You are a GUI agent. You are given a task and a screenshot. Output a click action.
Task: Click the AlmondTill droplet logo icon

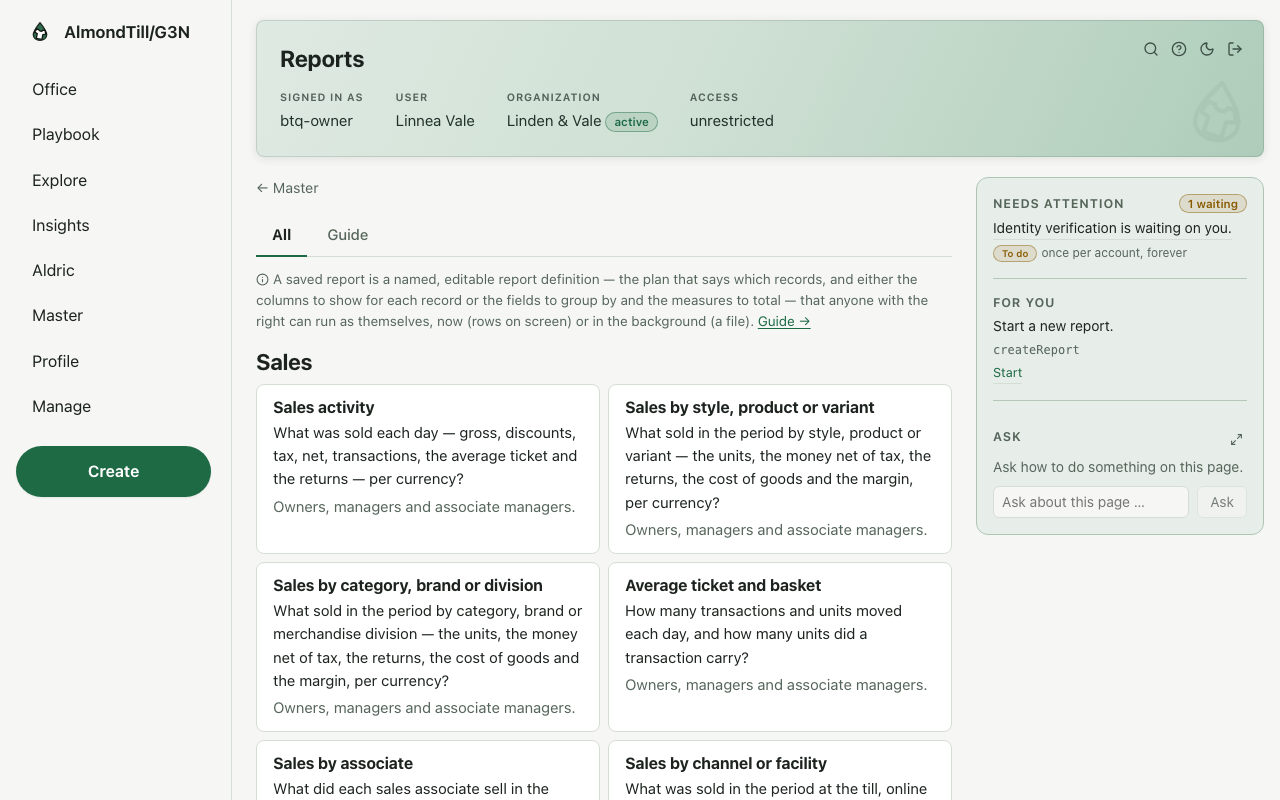(40, 32)
